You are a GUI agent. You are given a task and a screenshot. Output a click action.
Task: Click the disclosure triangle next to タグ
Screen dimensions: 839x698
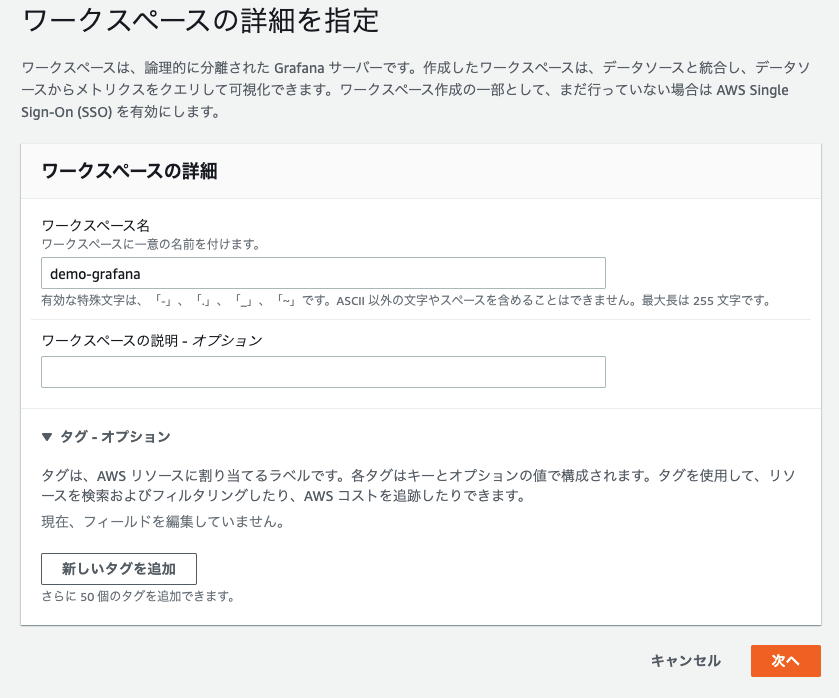point(47,437)
